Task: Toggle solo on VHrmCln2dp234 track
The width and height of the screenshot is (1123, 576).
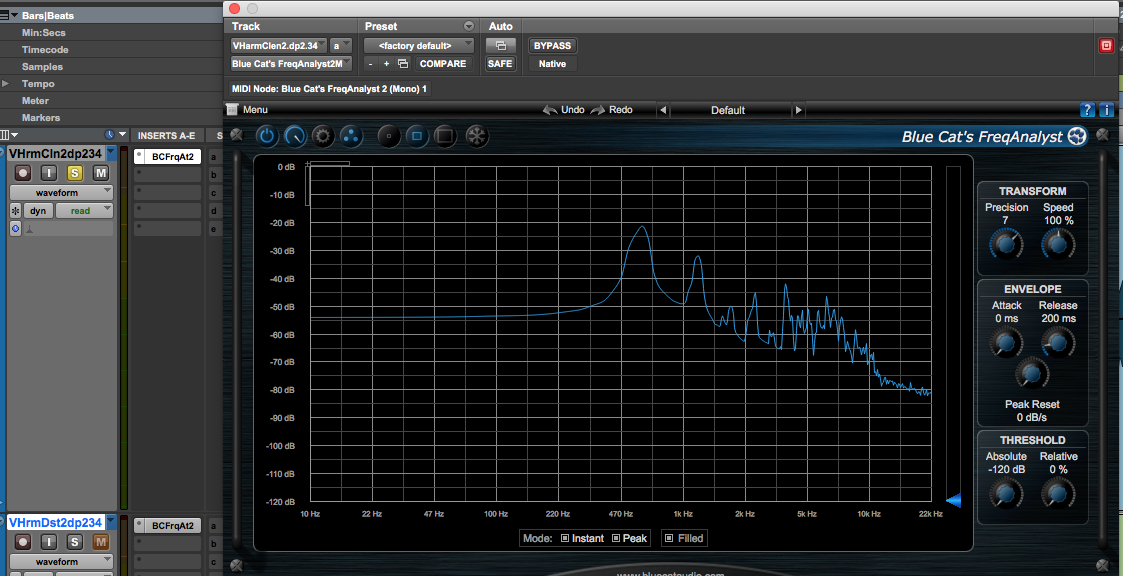Action: (x=74, y=173)
